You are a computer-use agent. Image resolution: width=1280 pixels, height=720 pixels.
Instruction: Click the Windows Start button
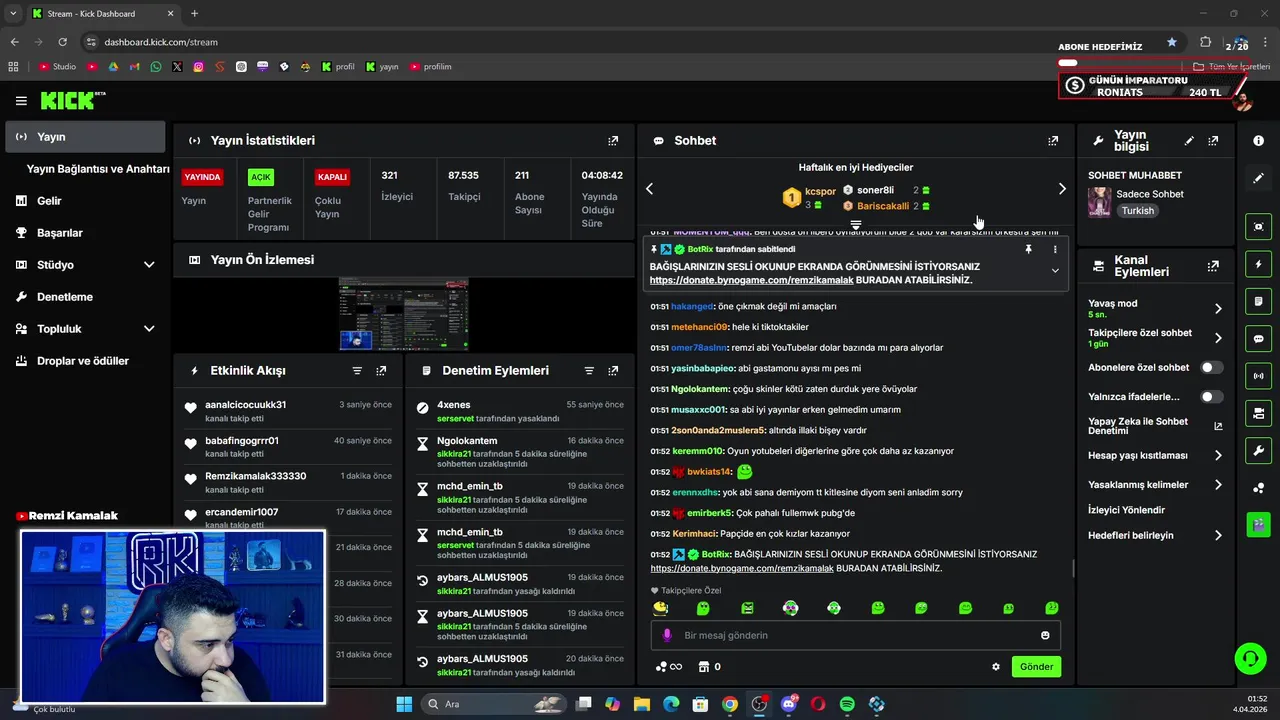coord(404,704)
